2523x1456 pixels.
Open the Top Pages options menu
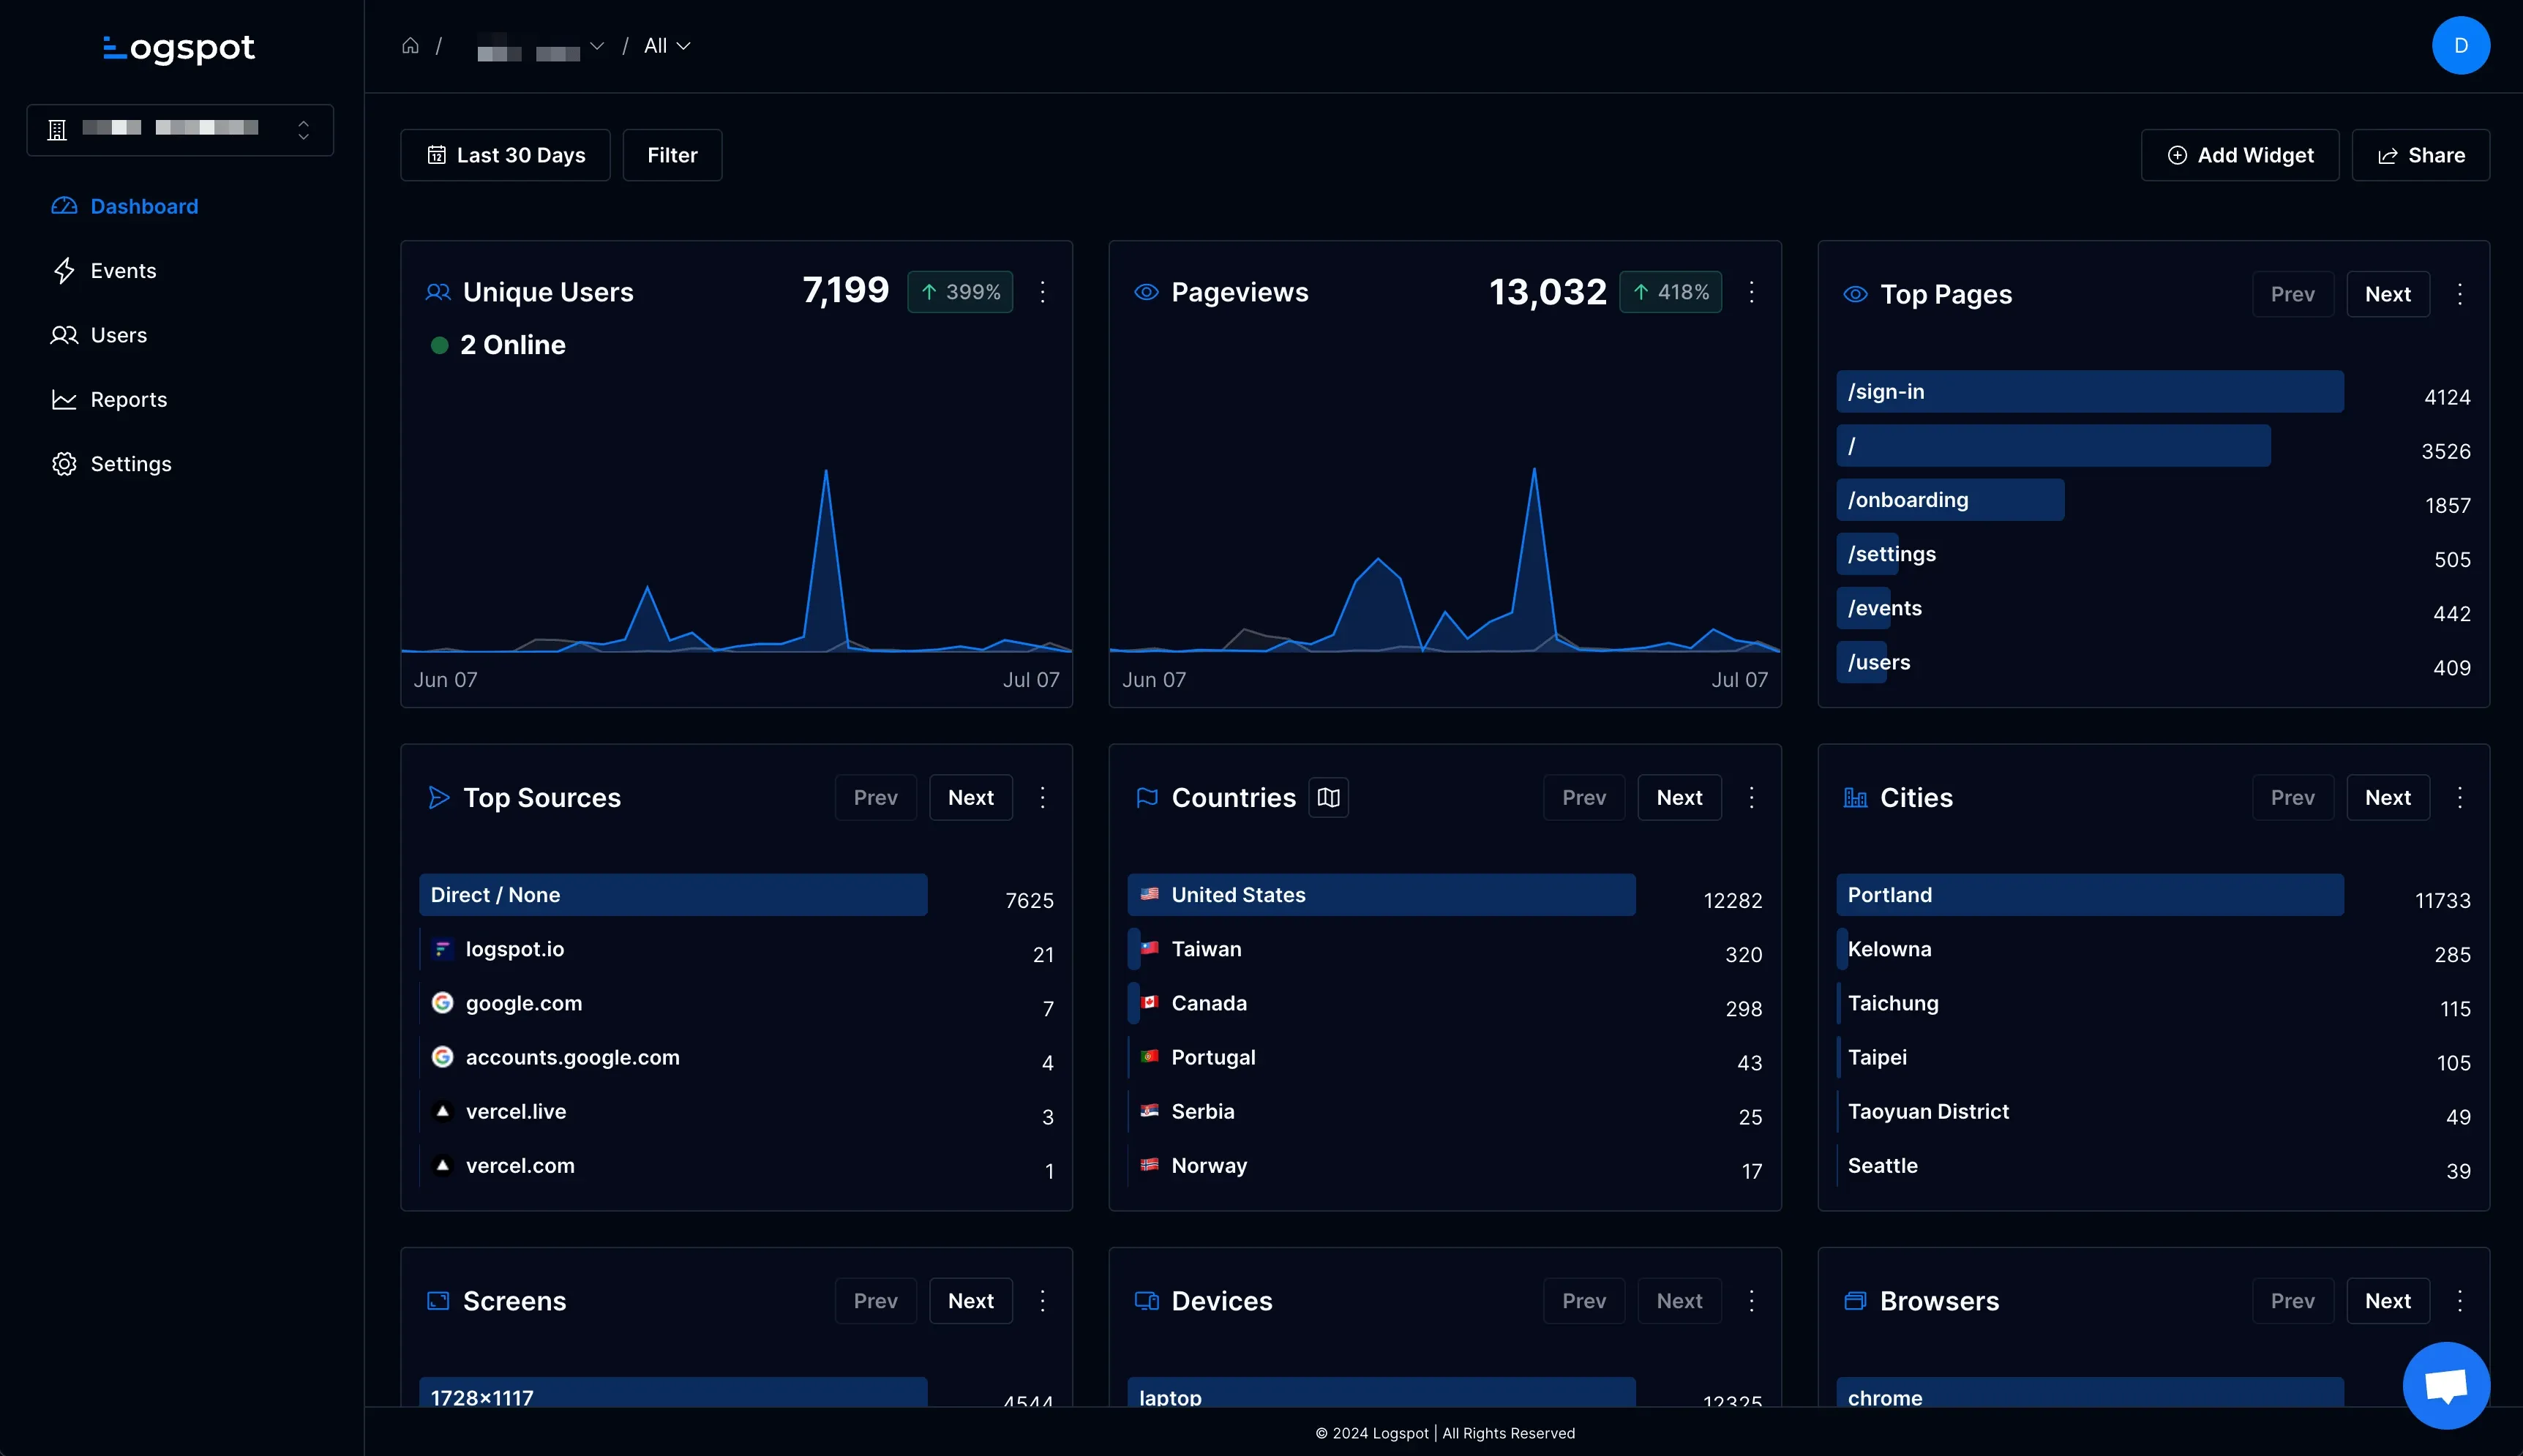tap(2462, 293)
